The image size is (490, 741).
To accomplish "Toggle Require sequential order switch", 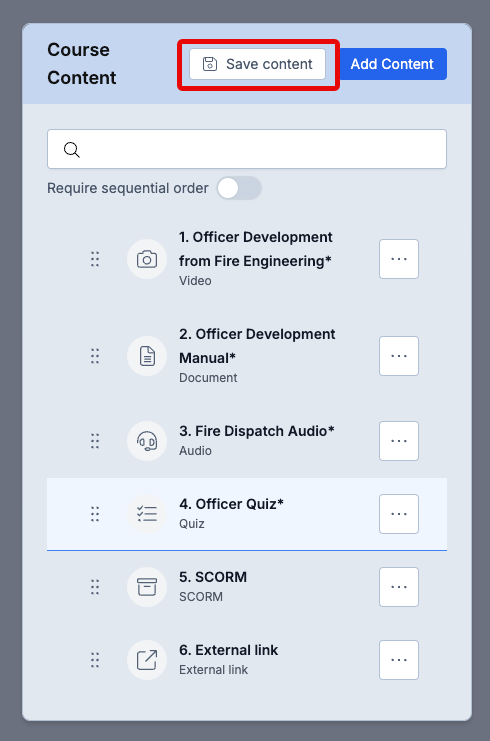I will click(239, 189).
